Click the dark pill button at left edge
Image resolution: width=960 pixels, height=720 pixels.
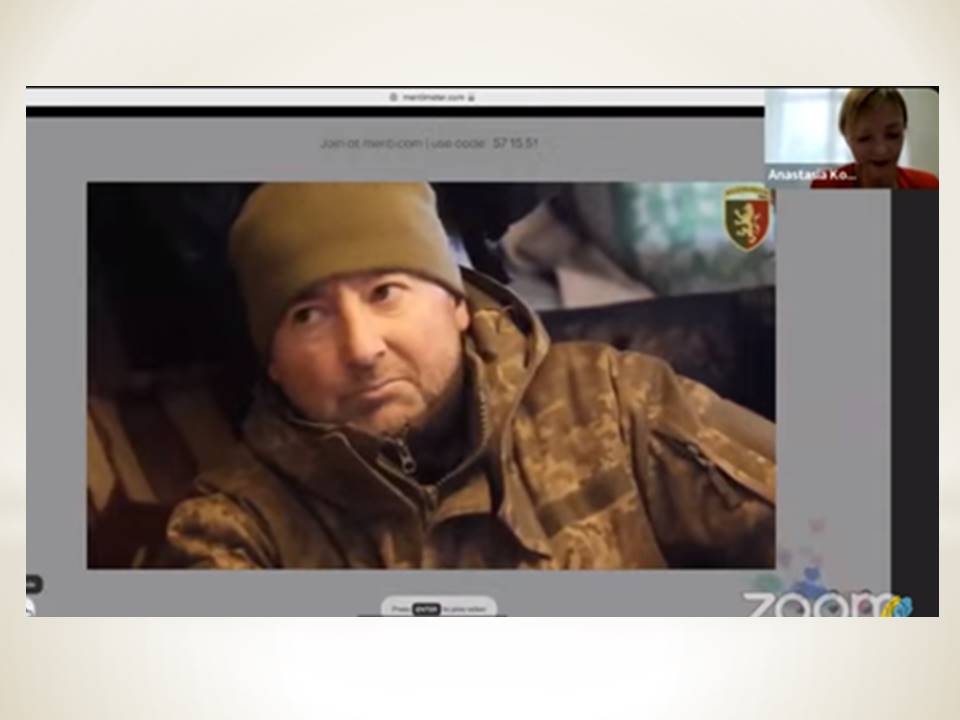(x=33, y=584)
